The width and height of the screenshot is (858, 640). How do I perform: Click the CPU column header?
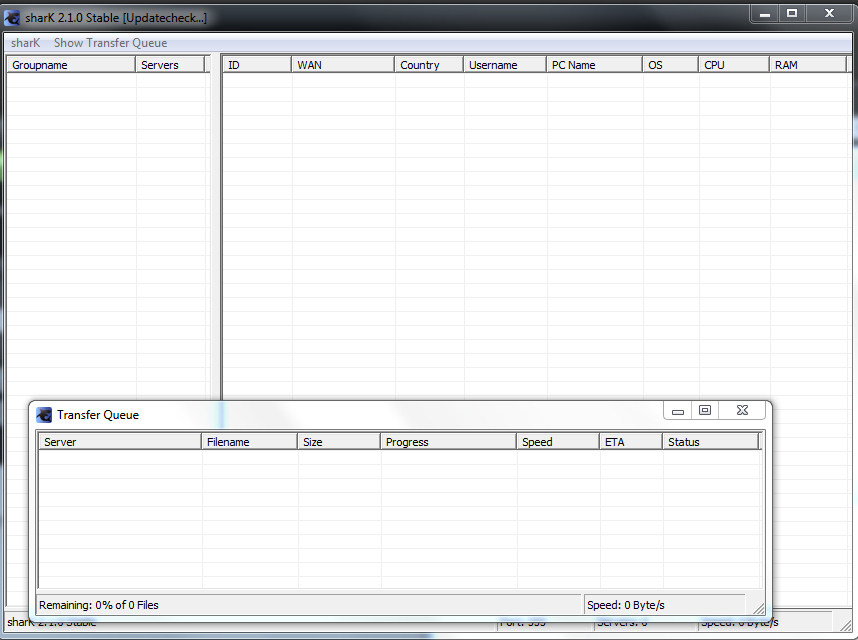click(734, 65)
